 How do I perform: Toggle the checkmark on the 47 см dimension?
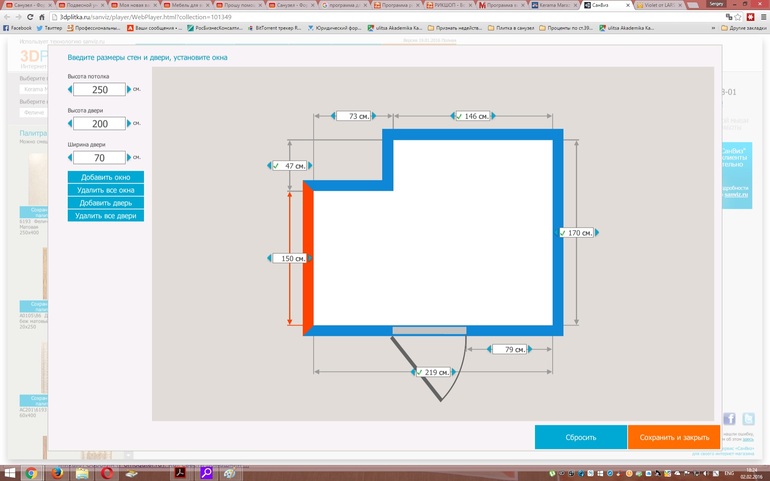click(276, 166)
